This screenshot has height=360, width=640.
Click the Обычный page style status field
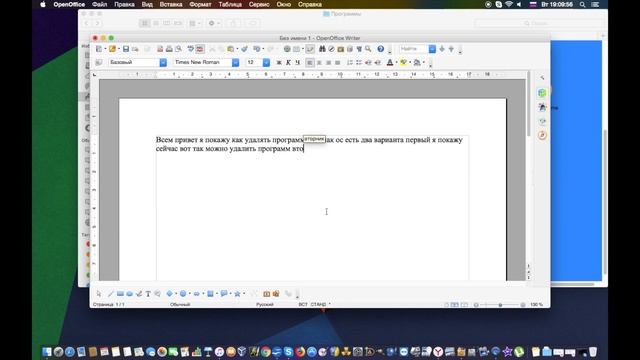[180, 304]
